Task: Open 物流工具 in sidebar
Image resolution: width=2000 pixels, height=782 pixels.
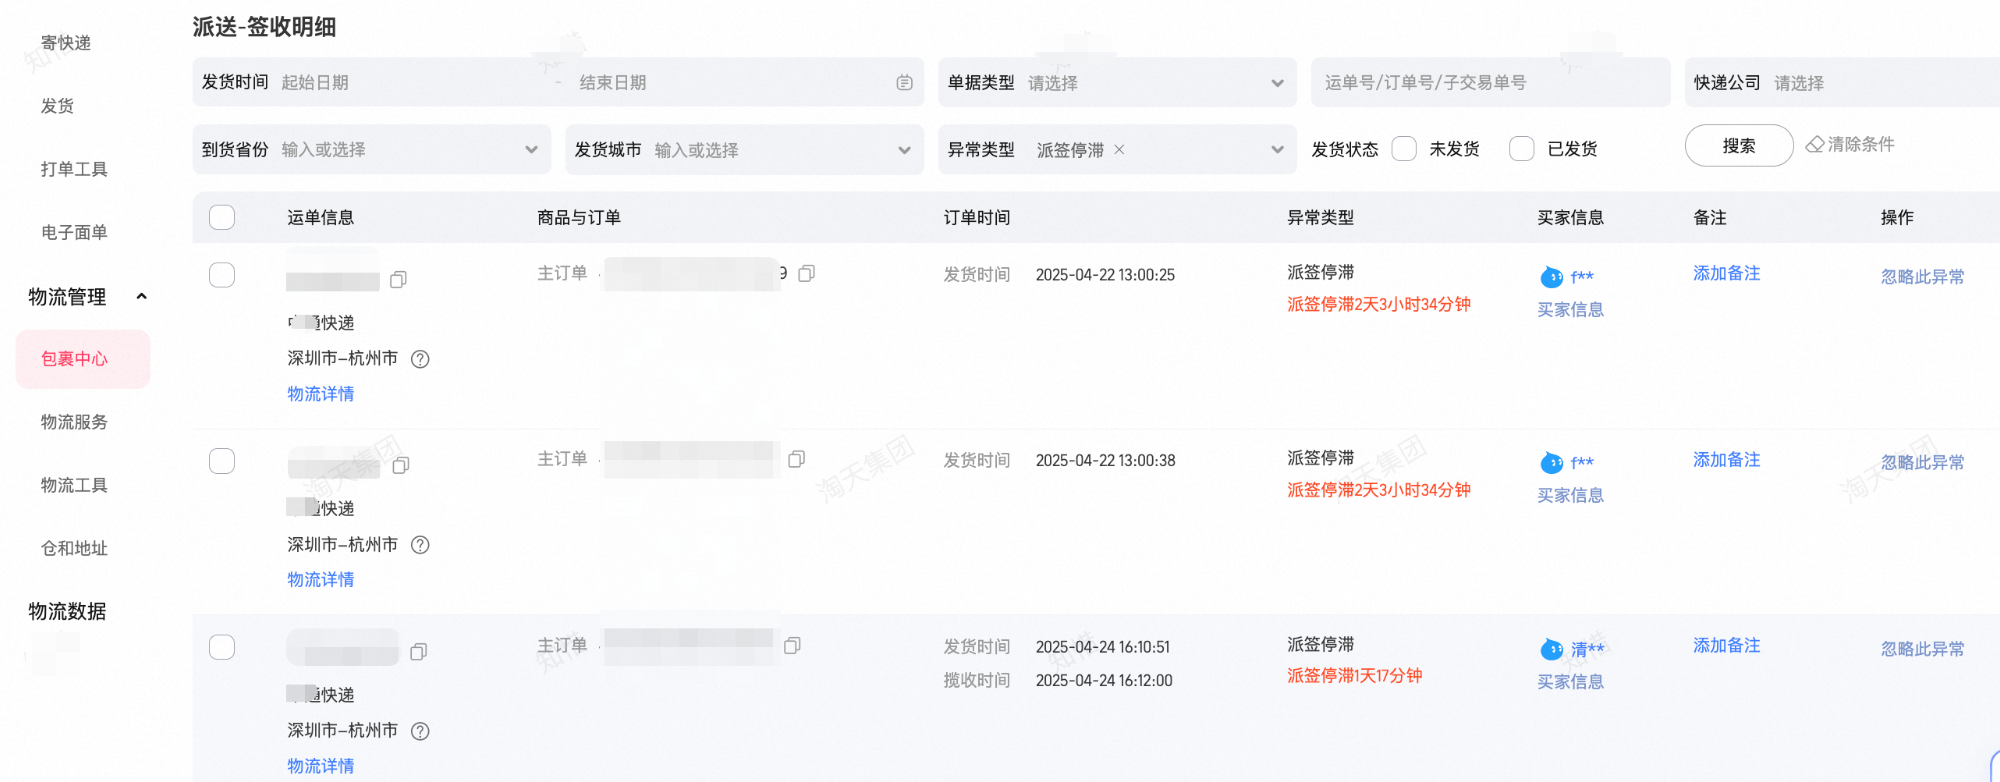Action: coord(74,485)
